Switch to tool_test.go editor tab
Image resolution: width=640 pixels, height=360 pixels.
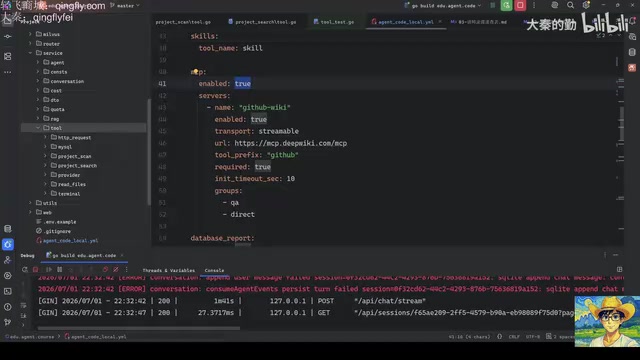(333, 22)
